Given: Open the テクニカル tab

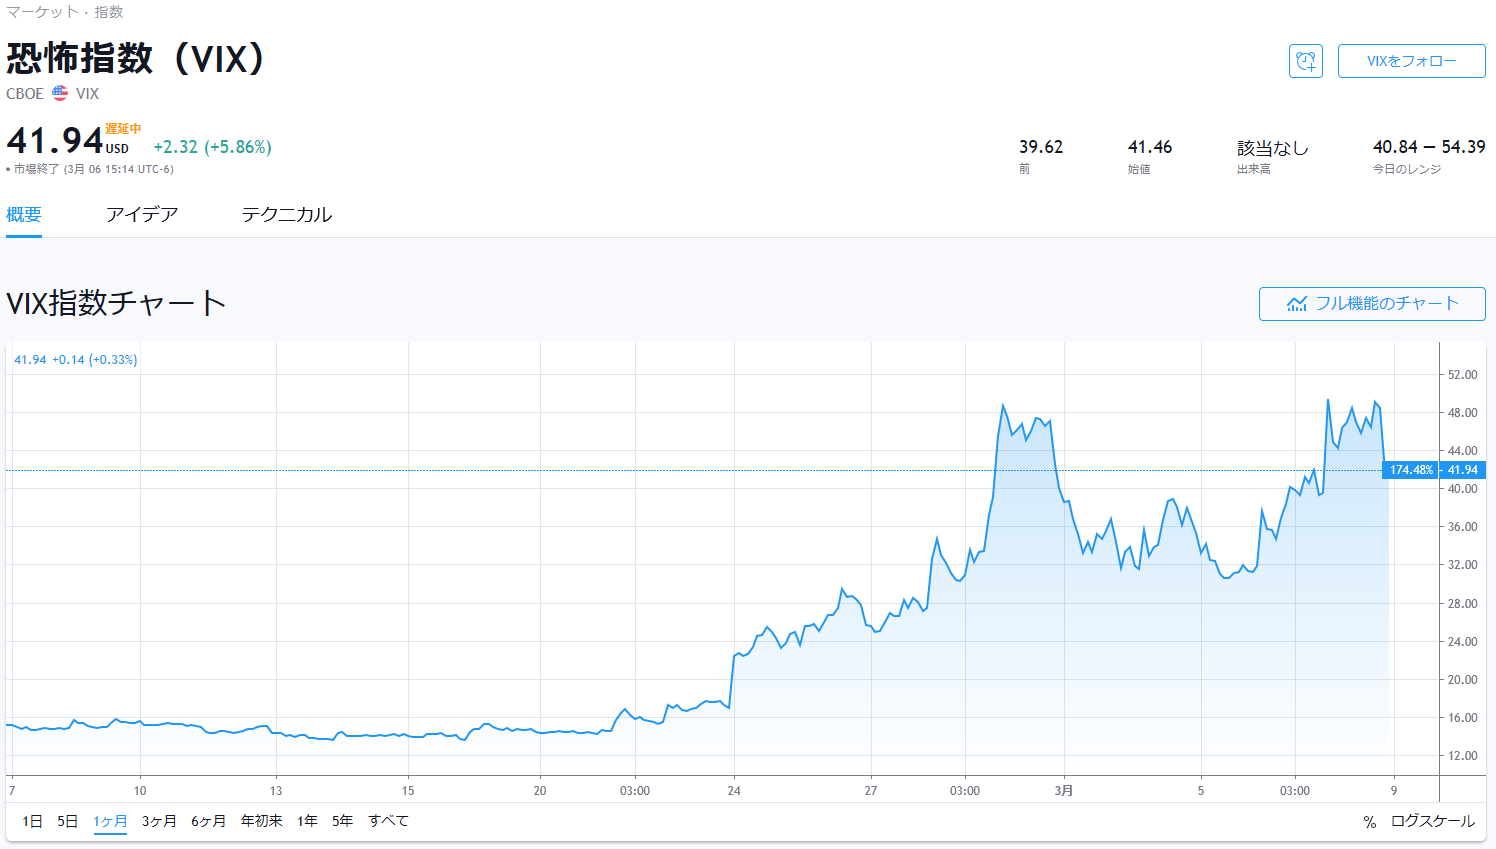Looking at the screenshot, I should click(x=286, y=215).
